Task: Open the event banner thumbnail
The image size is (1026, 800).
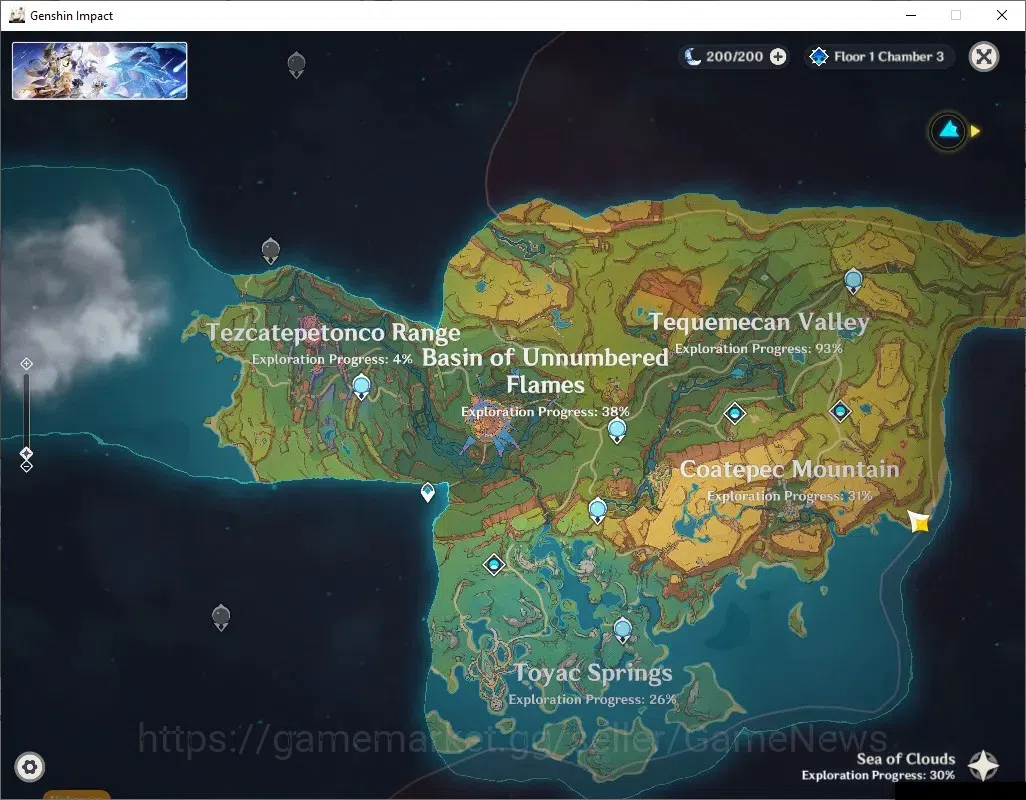Action: coord(99,71)
